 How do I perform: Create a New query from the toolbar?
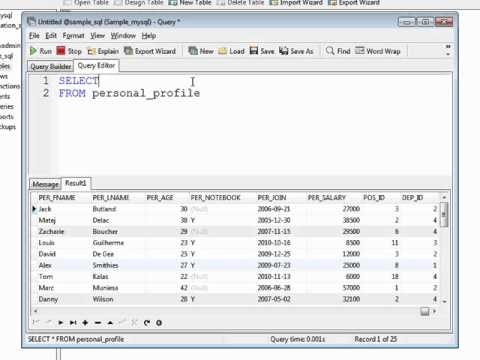(x=201, y=51)
